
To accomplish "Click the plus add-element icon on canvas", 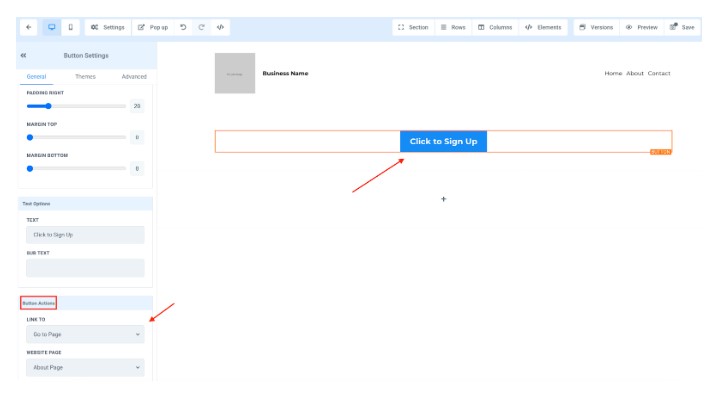I will pyautogui.click(x=444, y=199).
